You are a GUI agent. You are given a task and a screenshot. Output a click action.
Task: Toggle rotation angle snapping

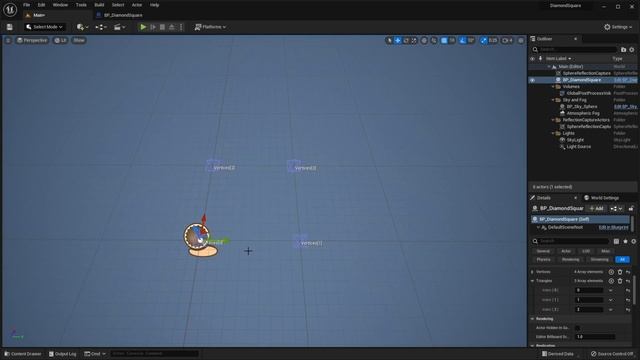point(462,40)
